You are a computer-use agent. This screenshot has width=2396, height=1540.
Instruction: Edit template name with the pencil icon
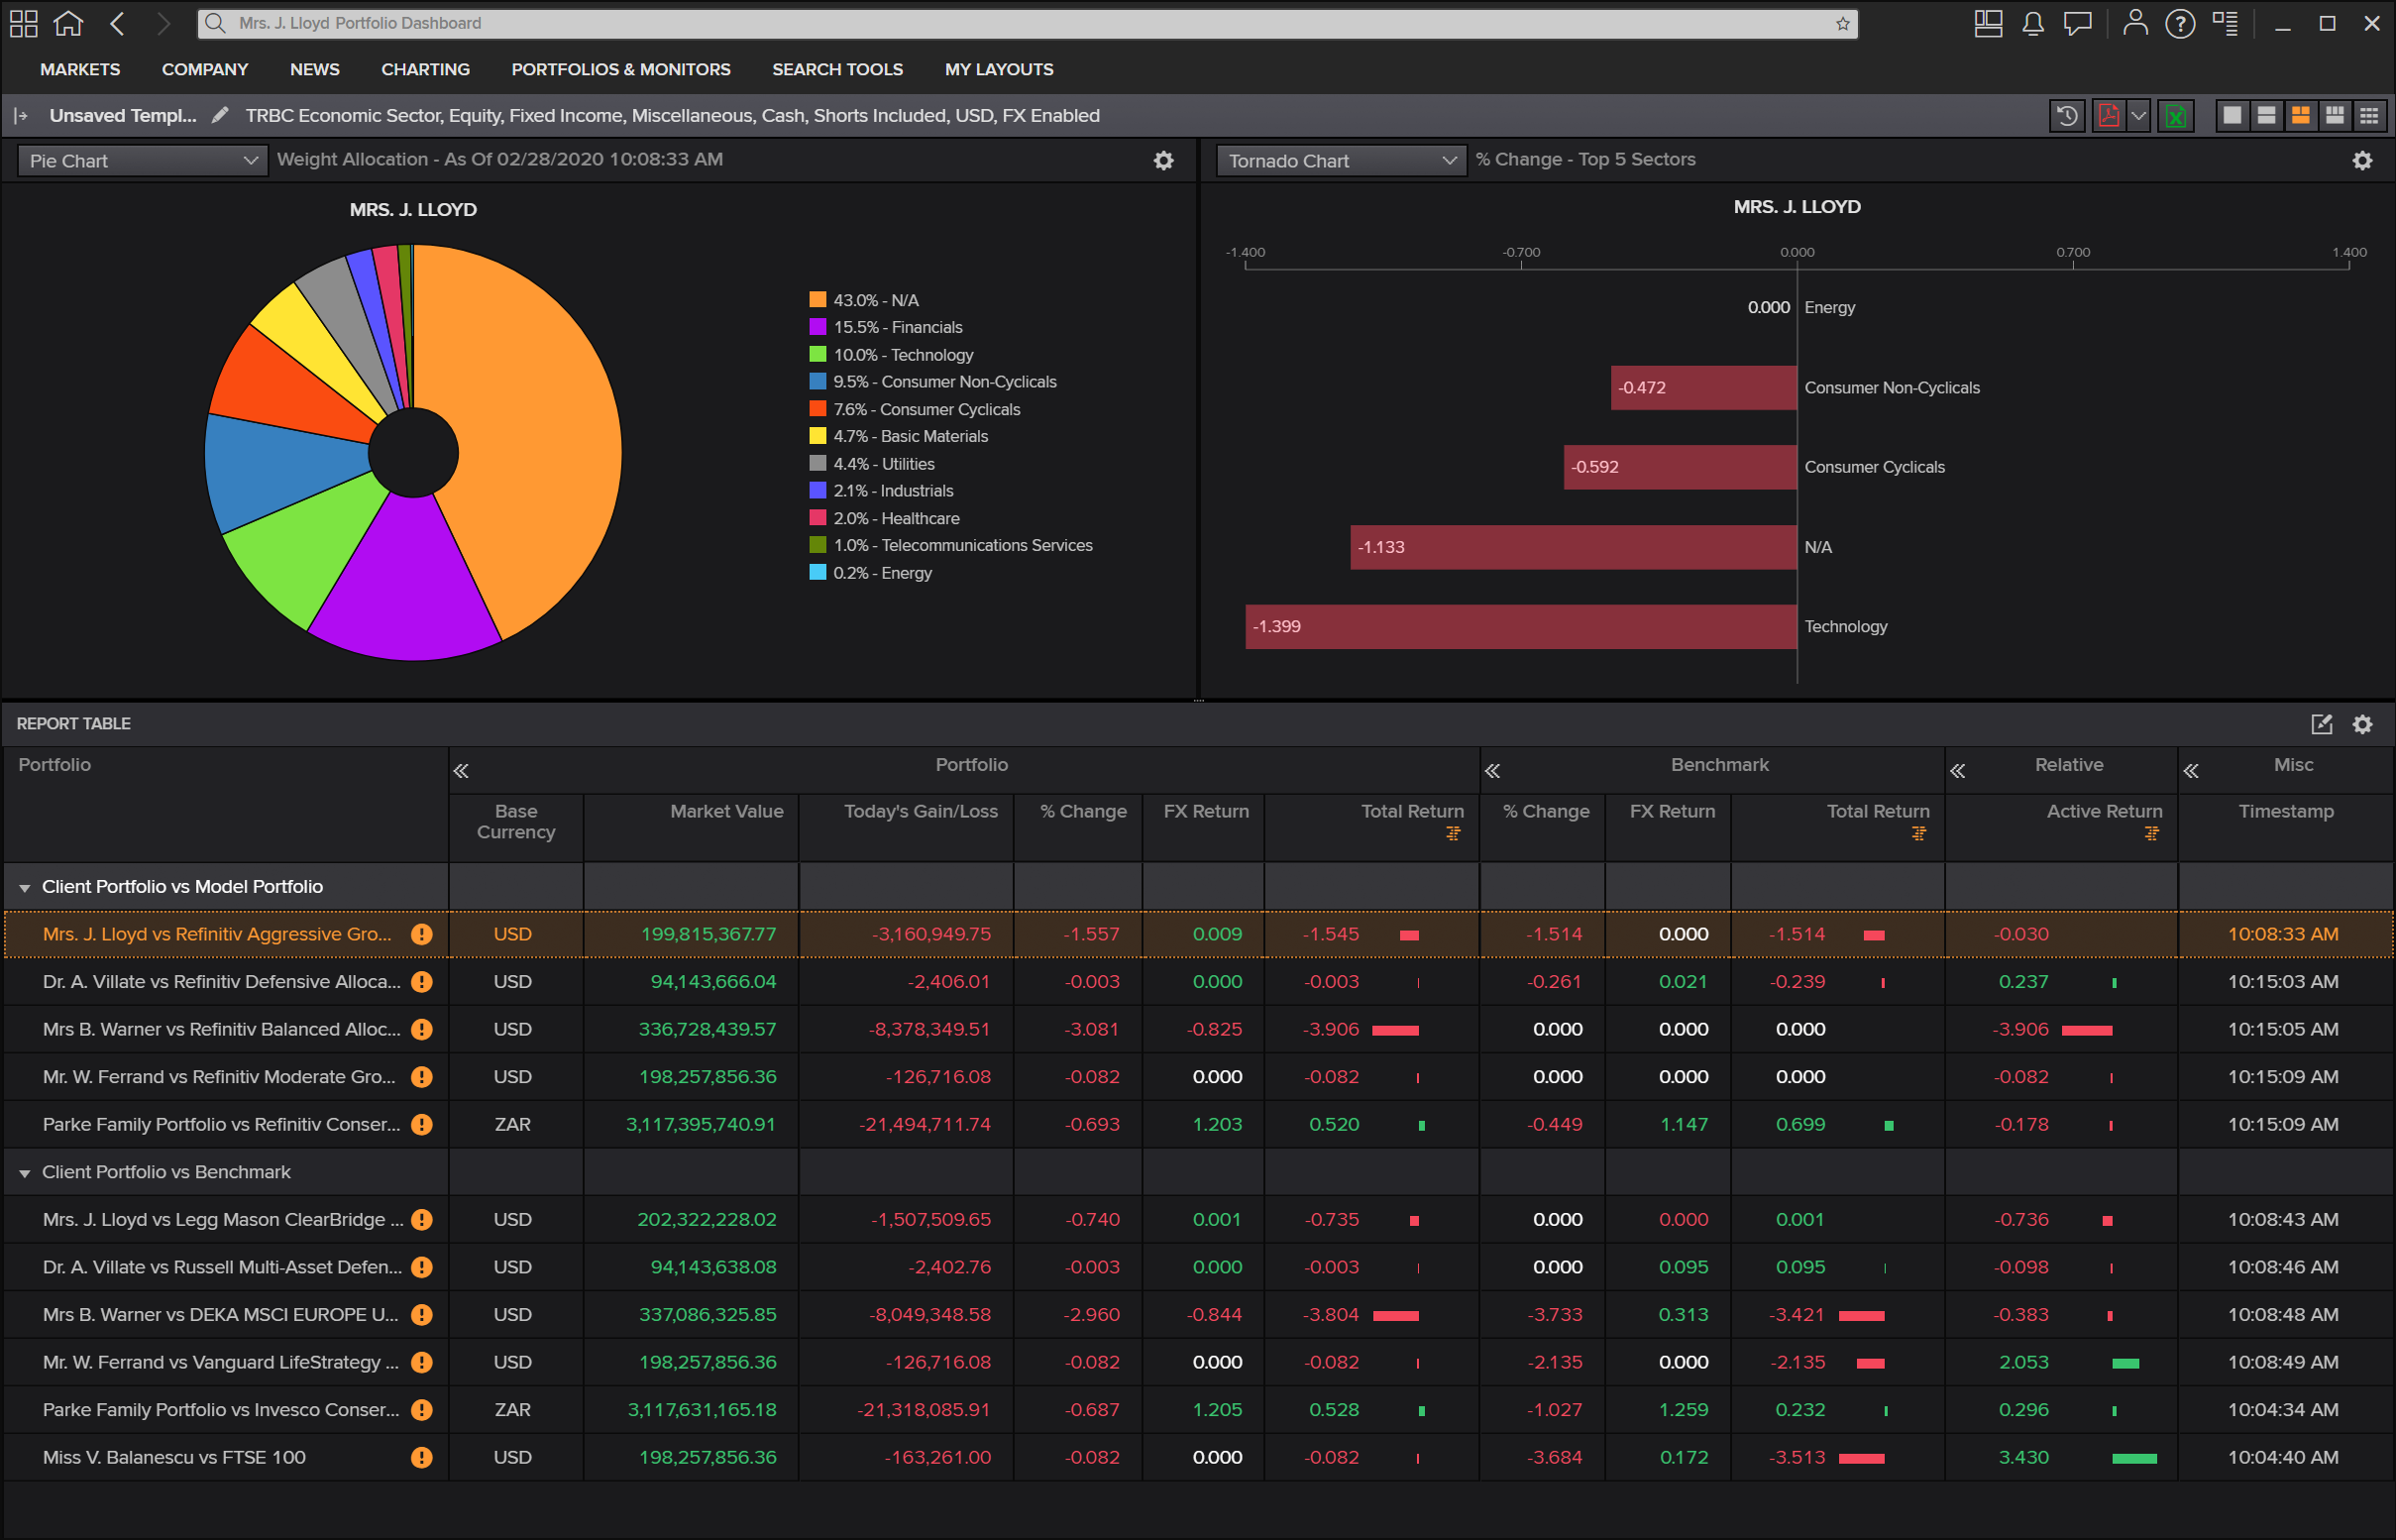pyautogui.click(x=220, y=115)
